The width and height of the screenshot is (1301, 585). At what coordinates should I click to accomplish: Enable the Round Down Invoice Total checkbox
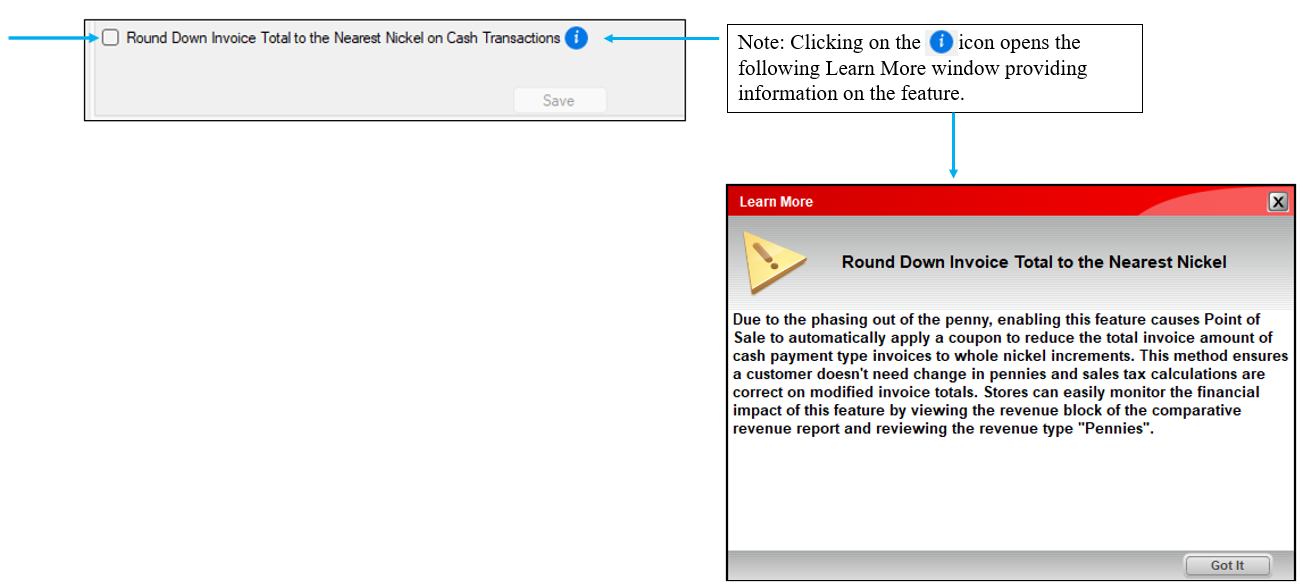click(x=110, y=38)
